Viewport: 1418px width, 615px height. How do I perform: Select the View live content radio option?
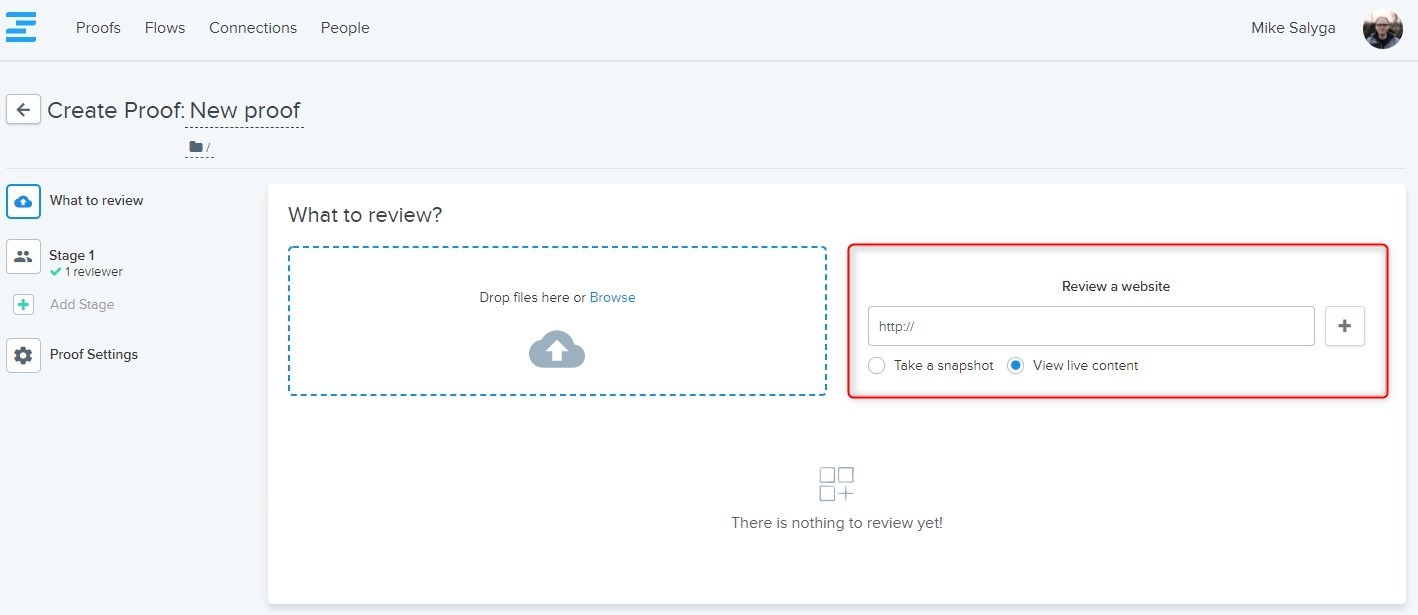pos(1016,366)
